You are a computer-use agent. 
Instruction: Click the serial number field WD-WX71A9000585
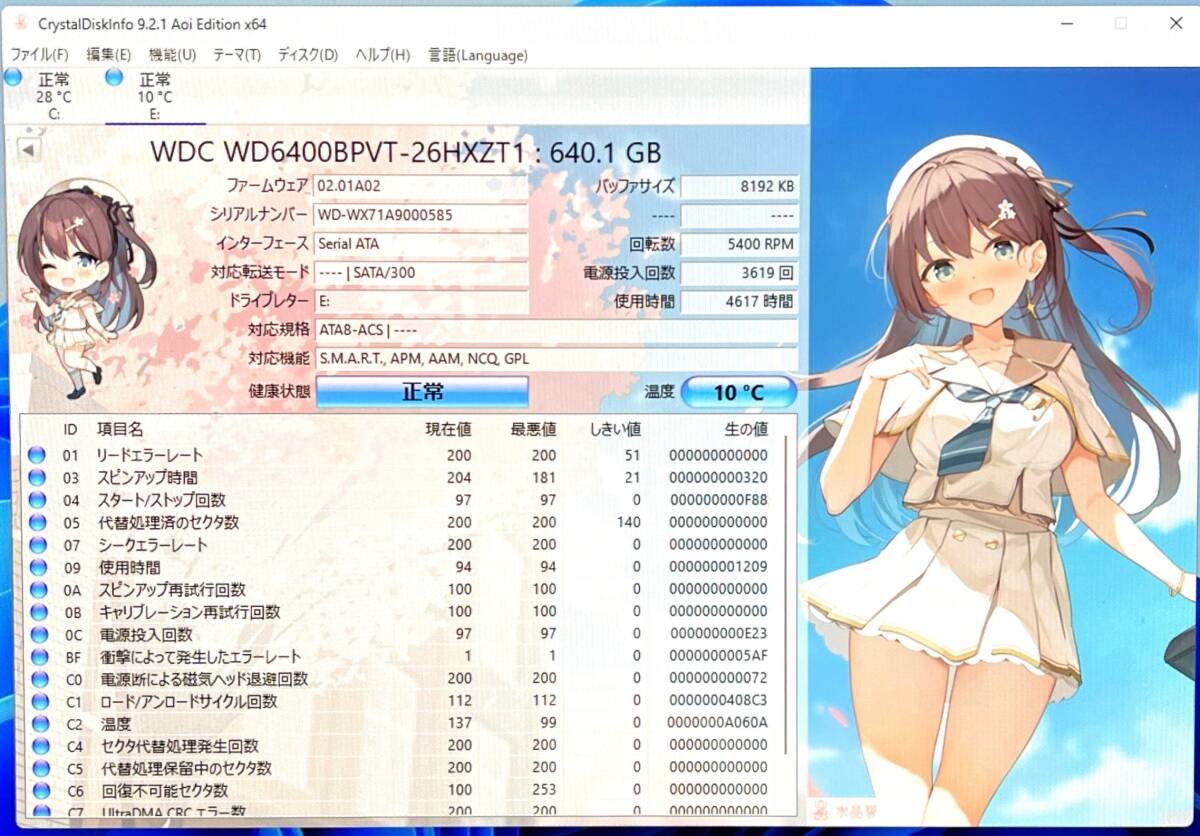click(x=421, y=214)
